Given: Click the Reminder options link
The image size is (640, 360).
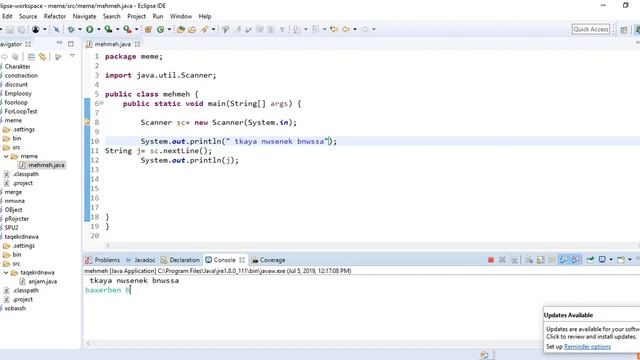Looking at the screenshot, I should point(587,347).
